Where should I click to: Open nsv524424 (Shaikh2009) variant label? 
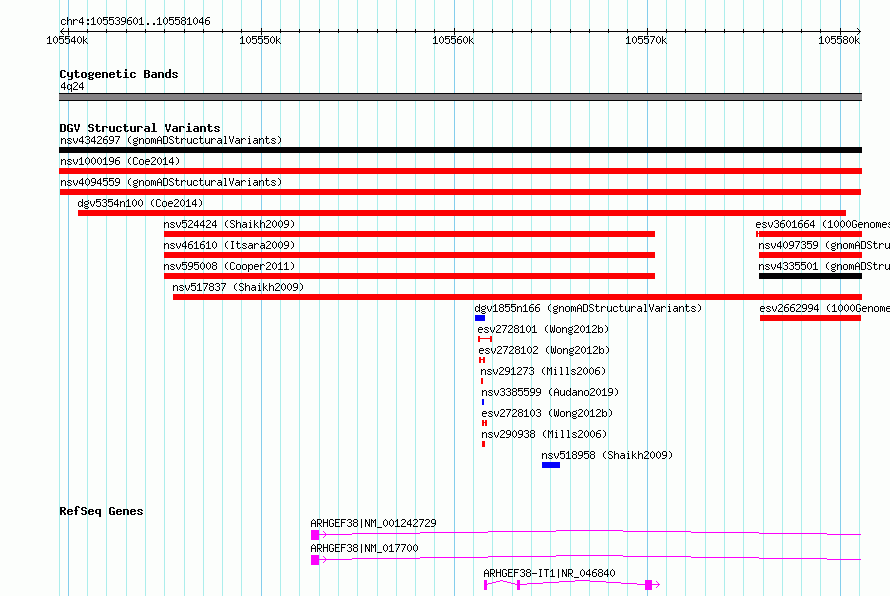(x=229, y=224)
